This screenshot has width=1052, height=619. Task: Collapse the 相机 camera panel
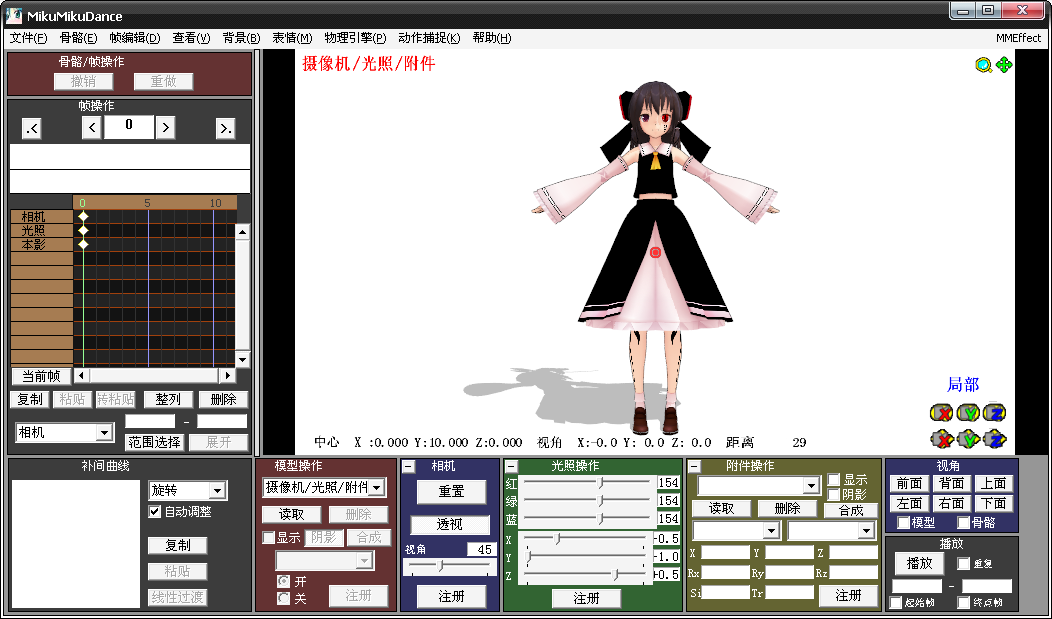click(x=409, y=466)
